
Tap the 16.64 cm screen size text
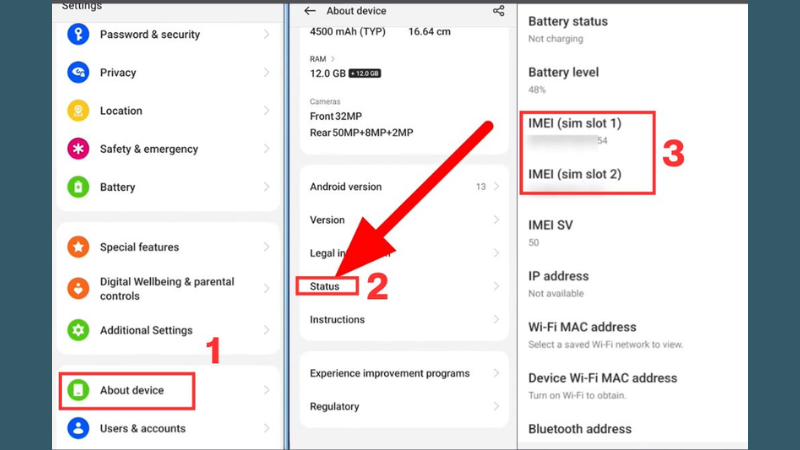coord(429,32)
